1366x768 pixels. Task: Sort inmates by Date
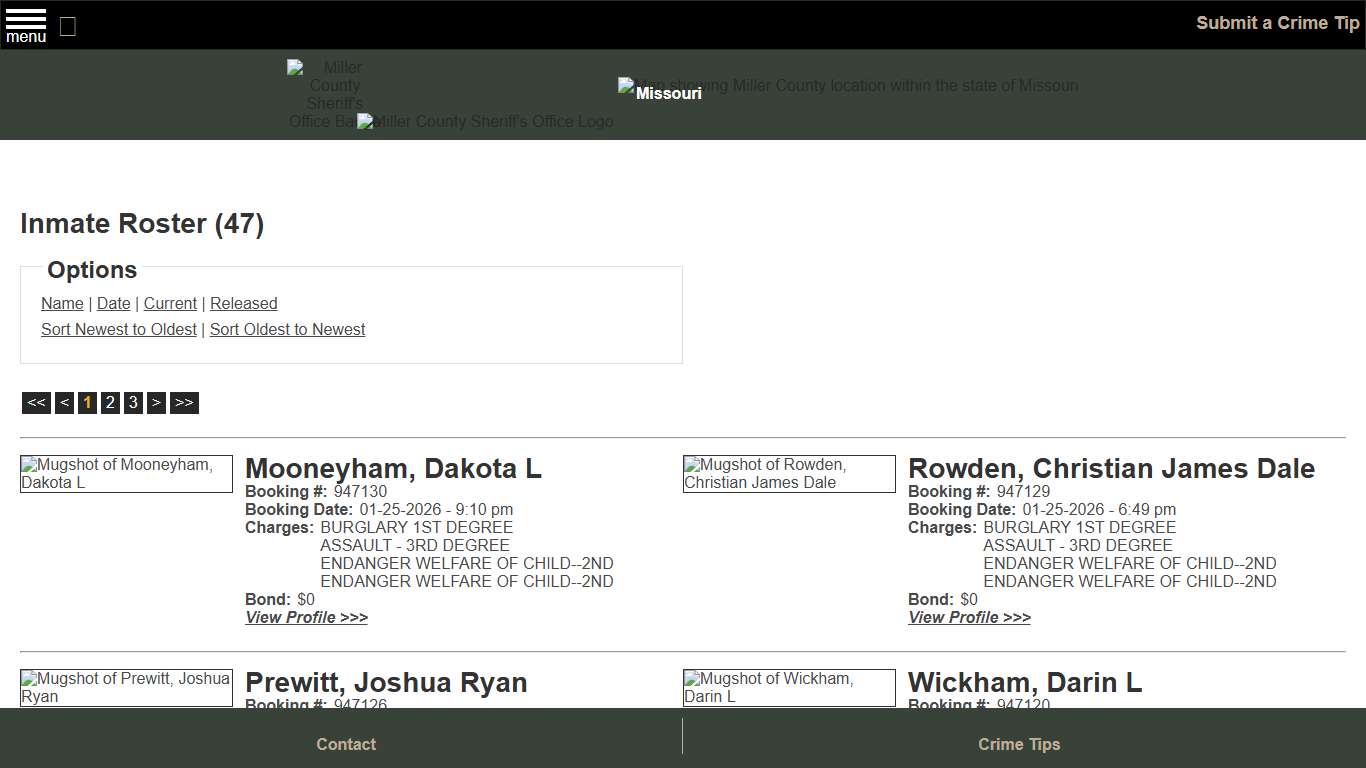pos(113,303)
